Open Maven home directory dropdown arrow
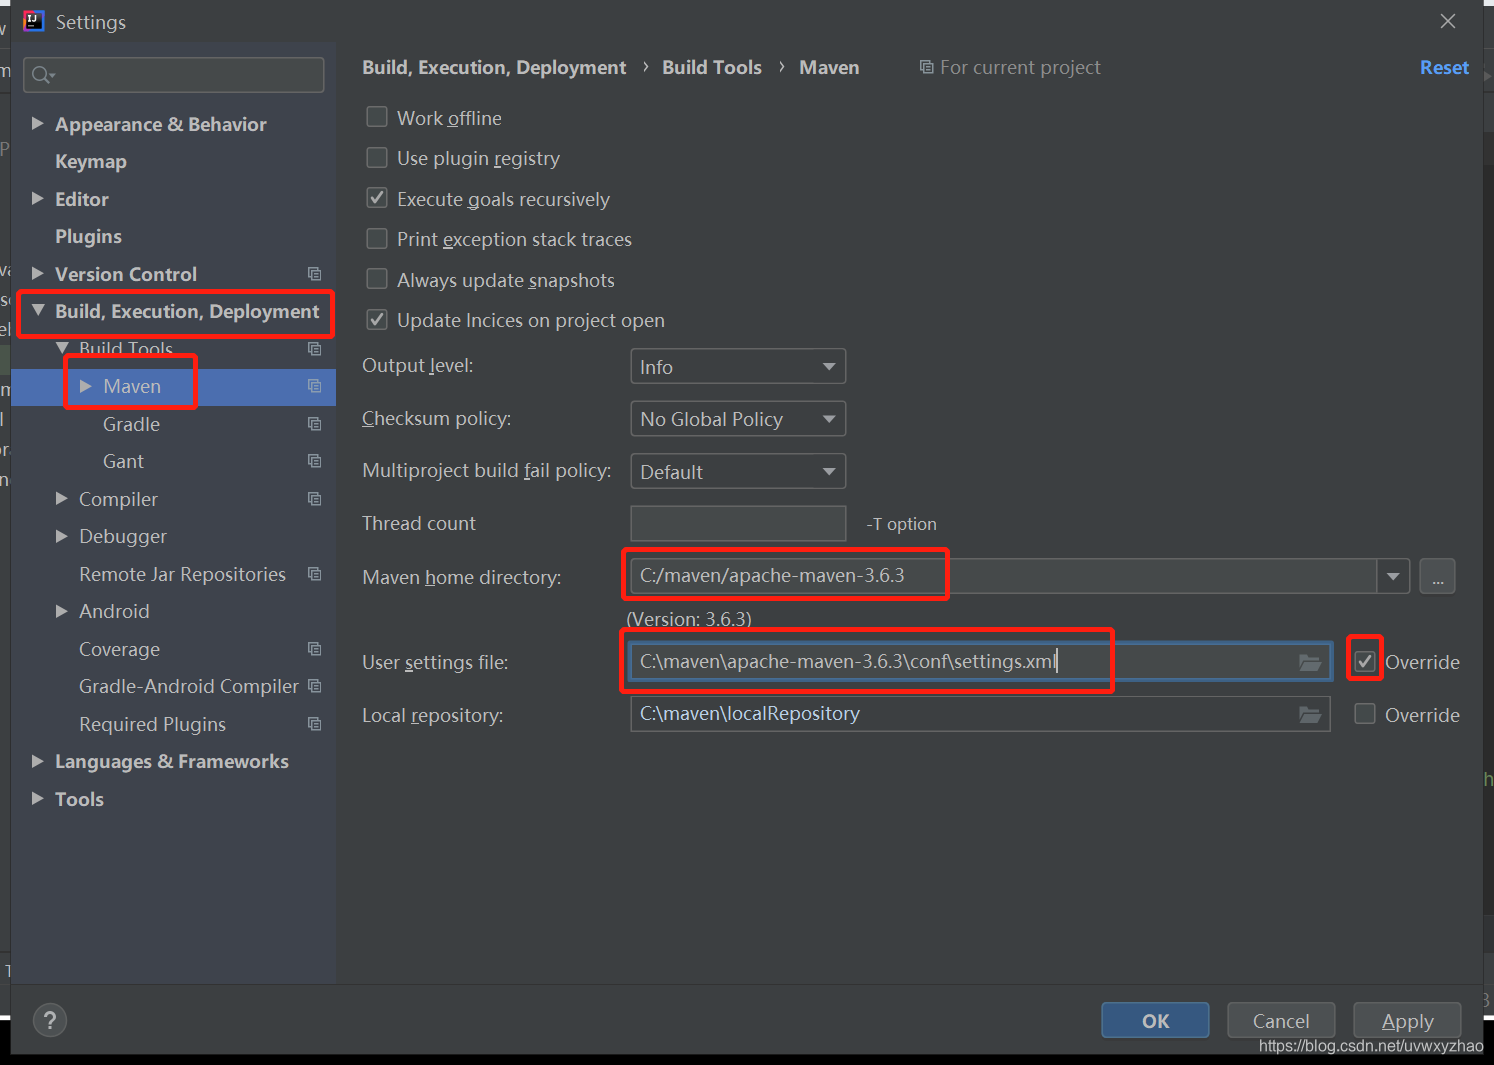 coord(1393,576)
